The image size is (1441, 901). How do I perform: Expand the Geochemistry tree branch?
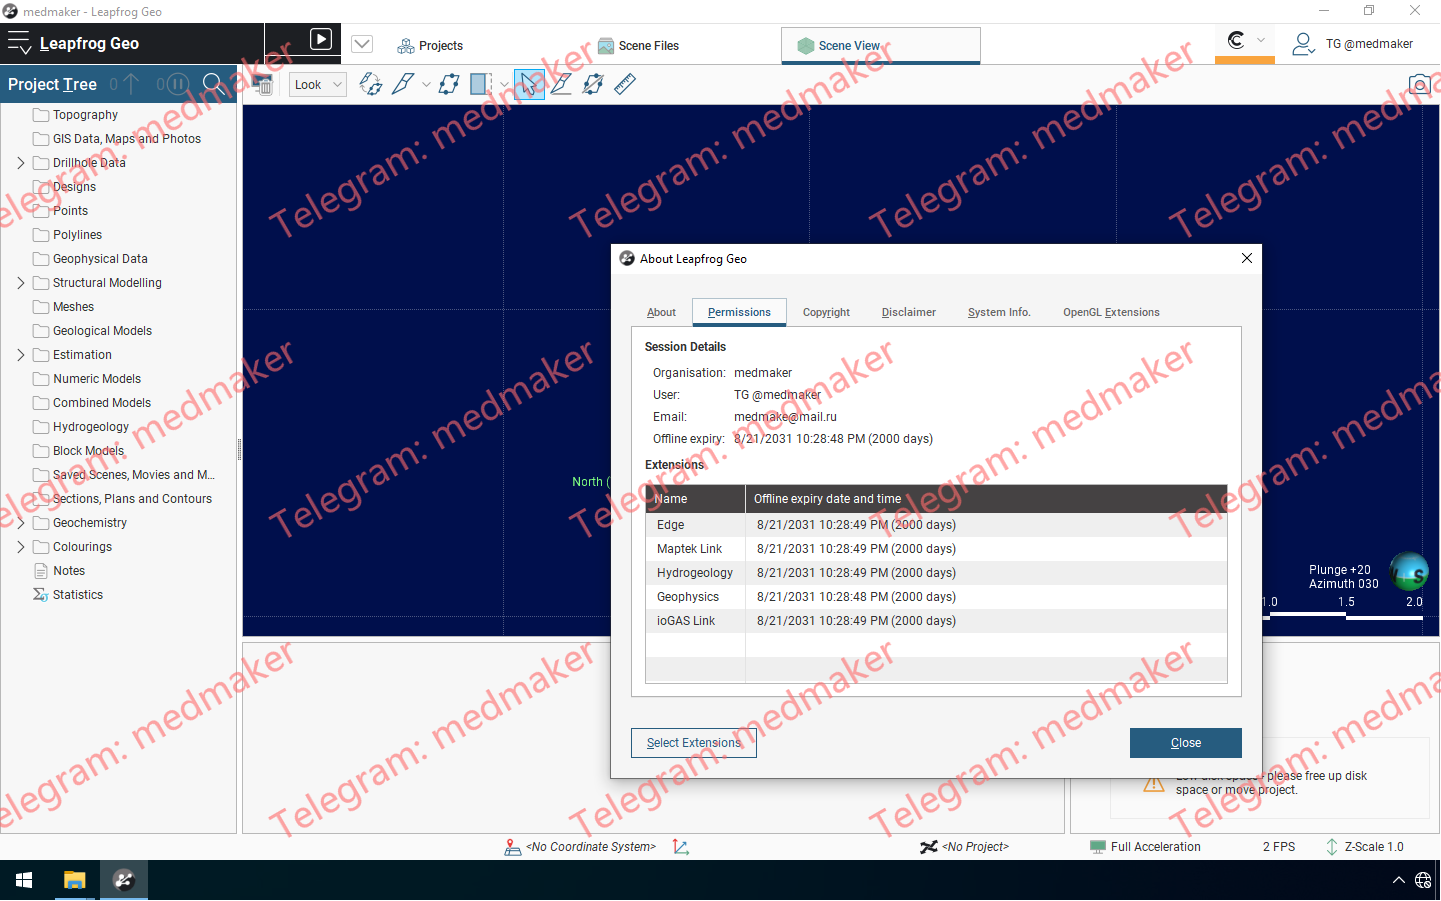[x=19, y=522]
